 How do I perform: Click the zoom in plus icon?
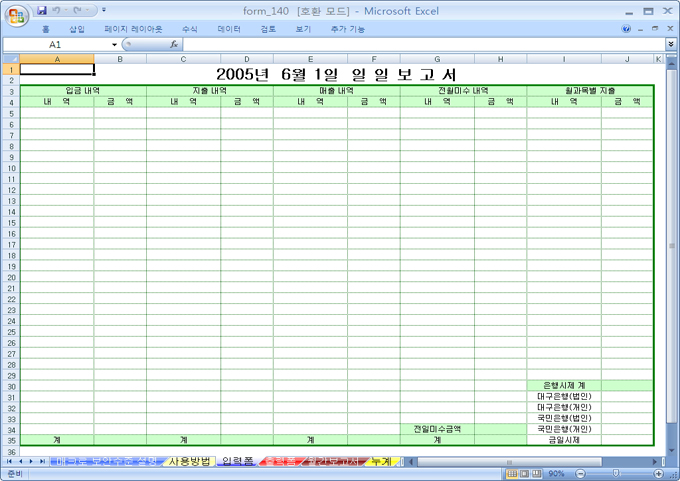tap(656, 473)
